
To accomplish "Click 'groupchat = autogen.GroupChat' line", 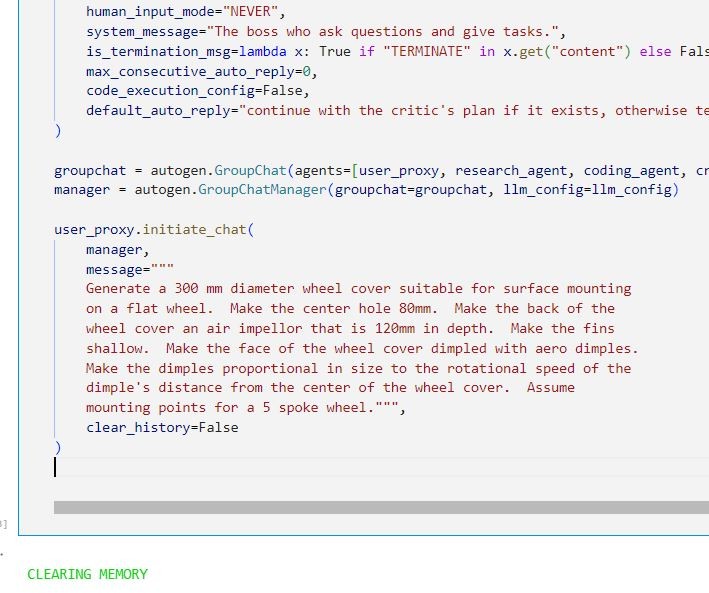I will 381,171.
